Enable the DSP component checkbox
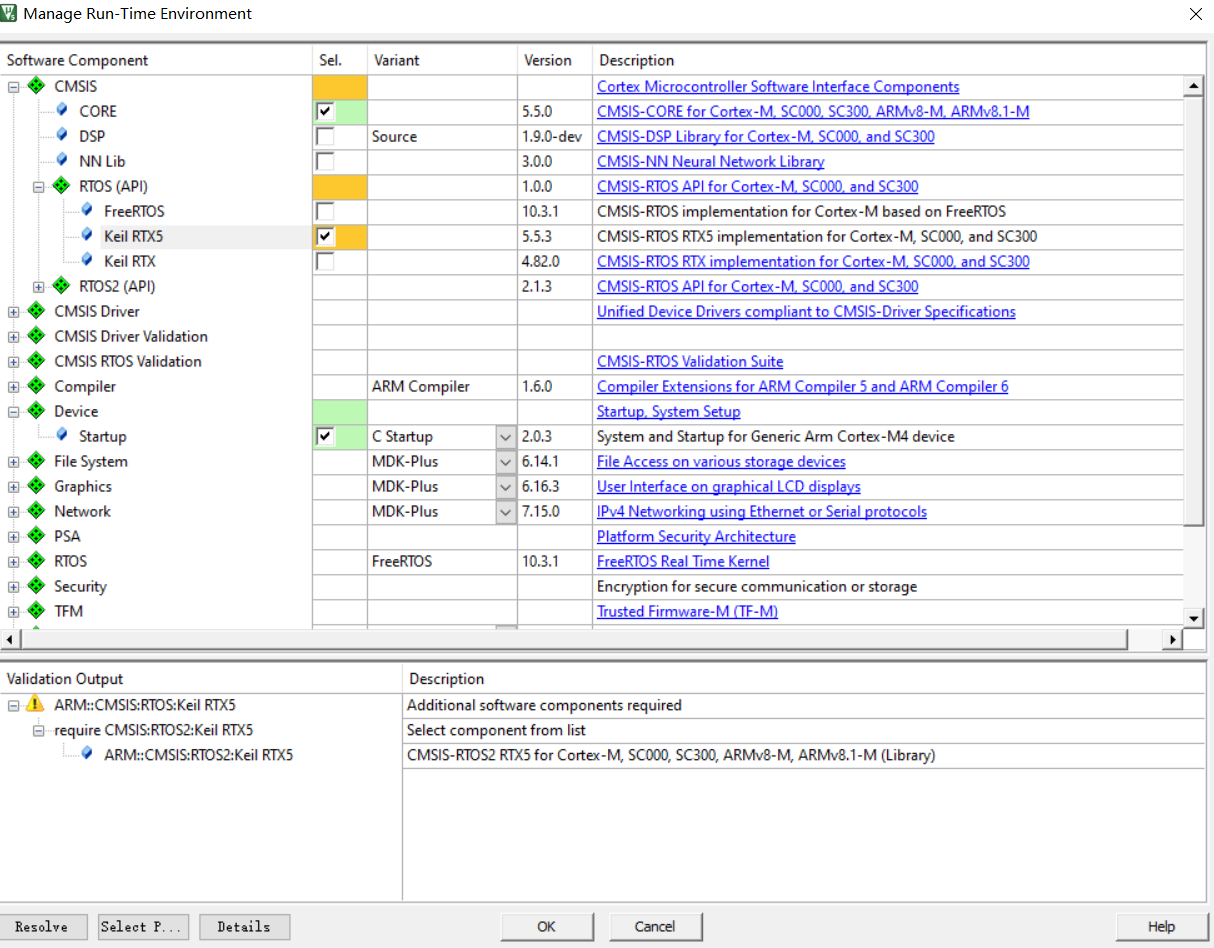1214x948 pixels. [x=324, y=136]
